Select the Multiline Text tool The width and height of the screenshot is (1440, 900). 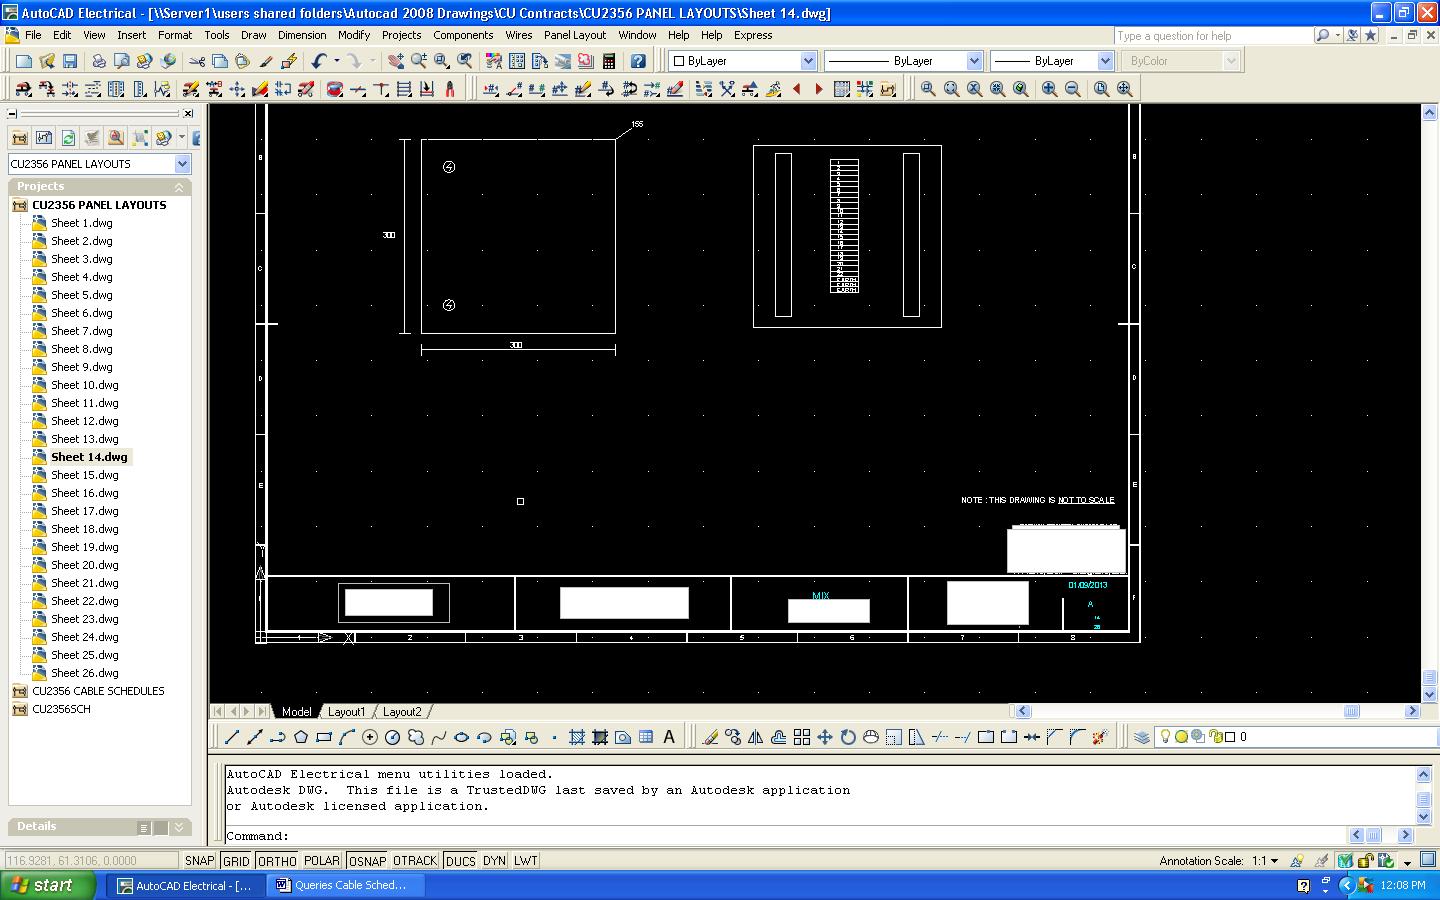668,737
